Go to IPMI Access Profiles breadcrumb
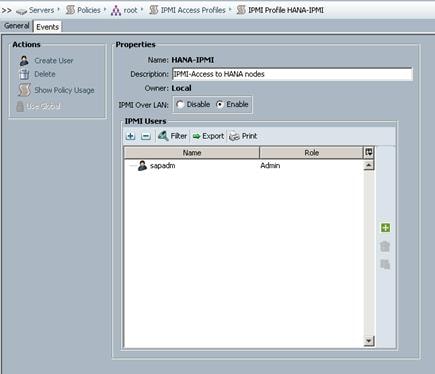Viewport: 435px width, 374px height. (193, 10)
